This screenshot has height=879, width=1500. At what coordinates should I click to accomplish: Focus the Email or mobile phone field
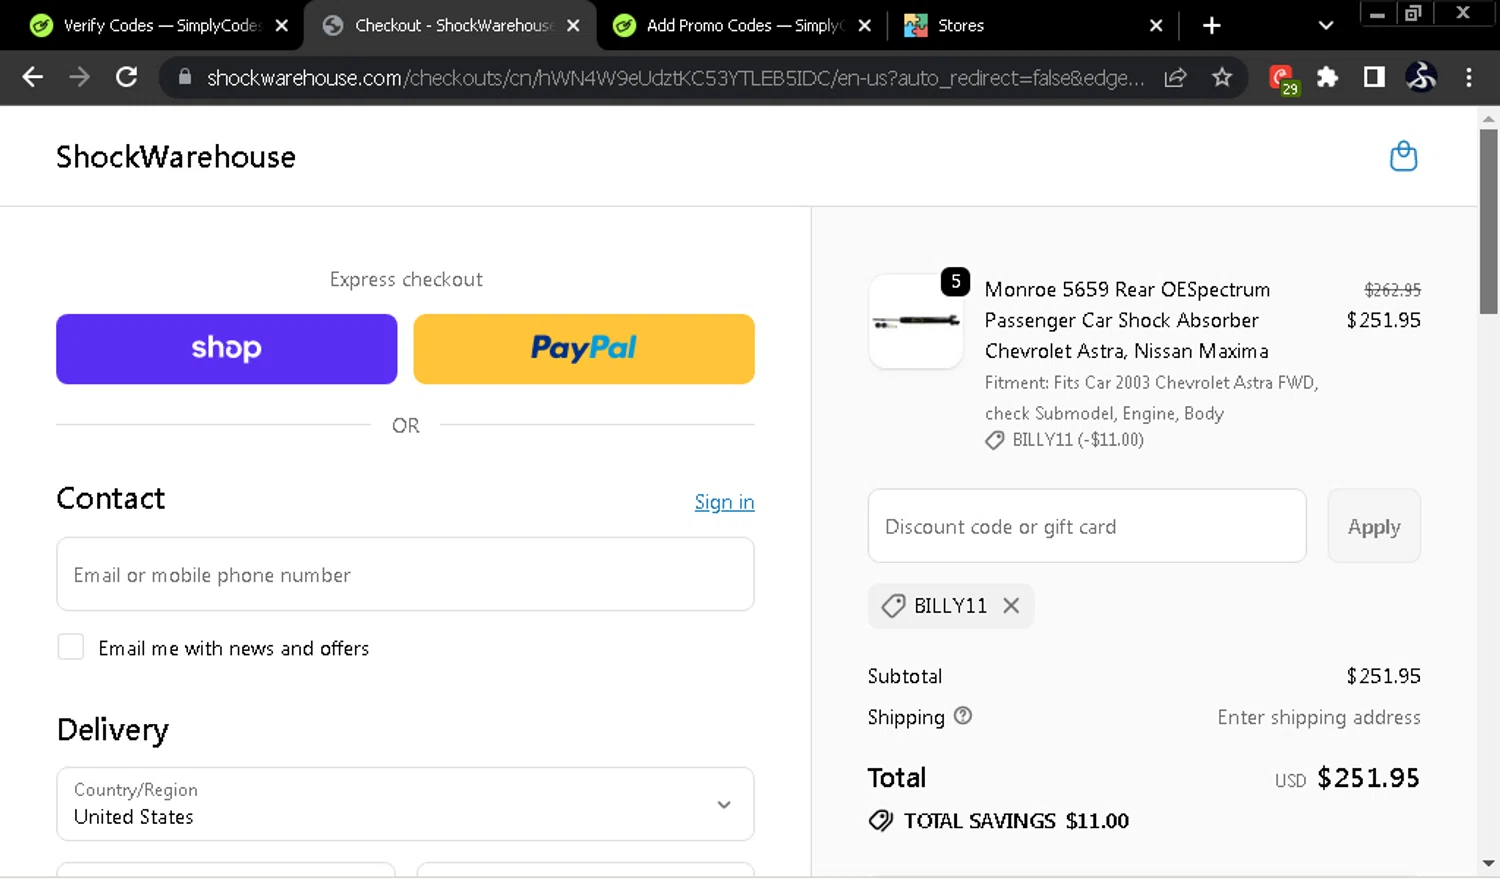coord(405,574)
